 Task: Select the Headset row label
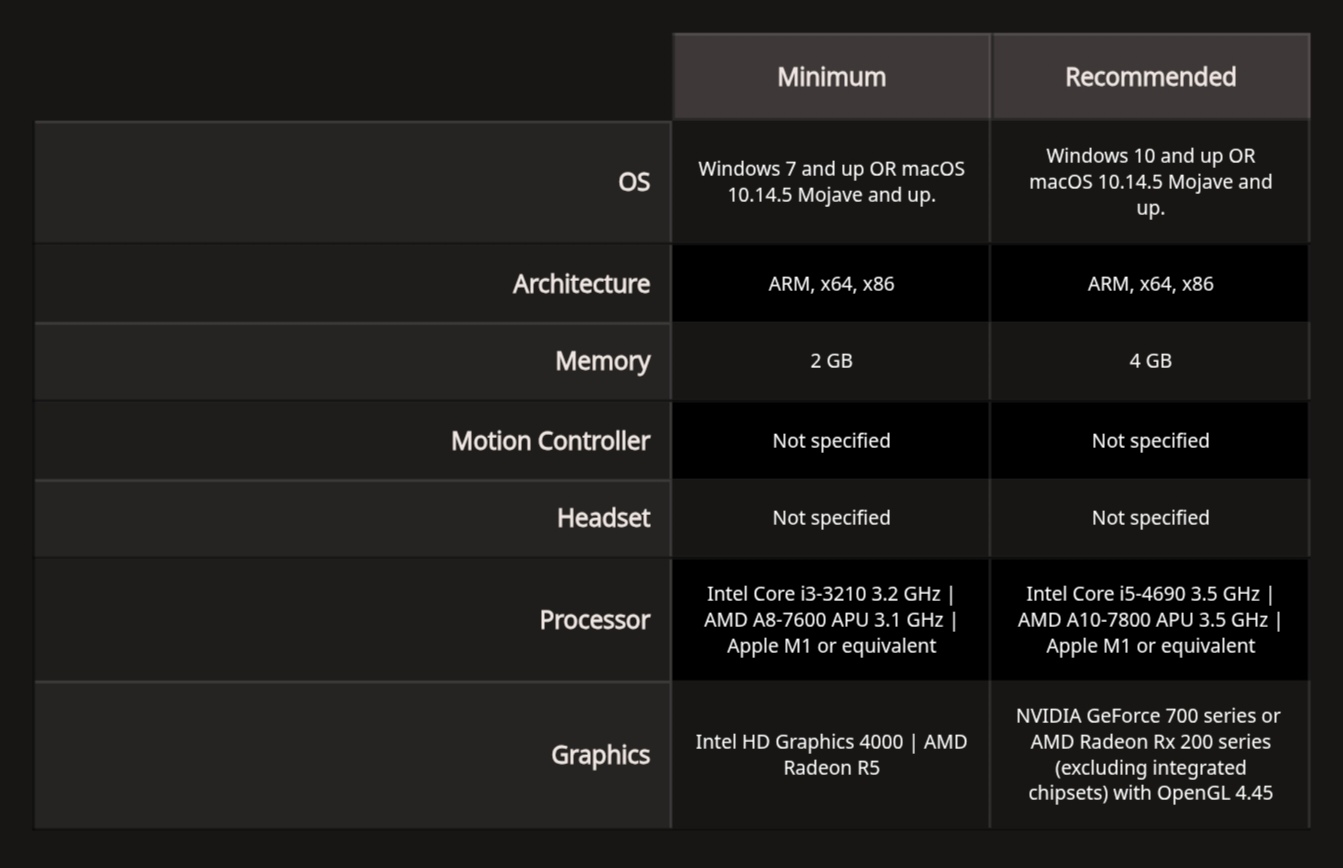603,518
